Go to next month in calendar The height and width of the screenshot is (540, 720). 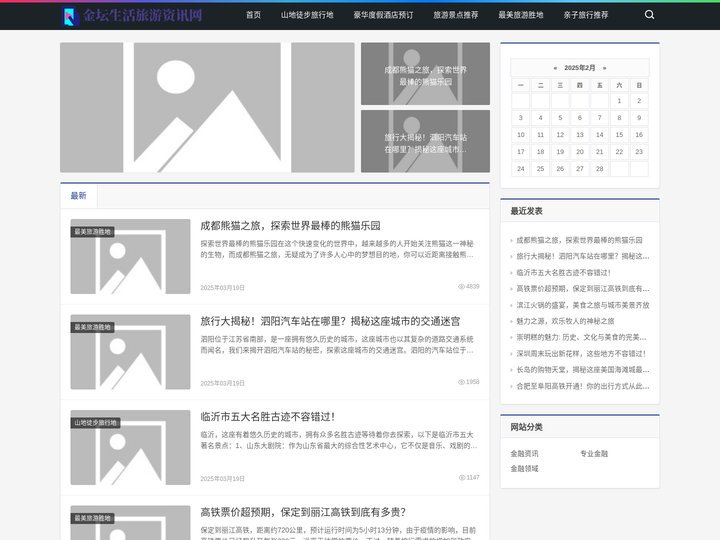point(604,68)
